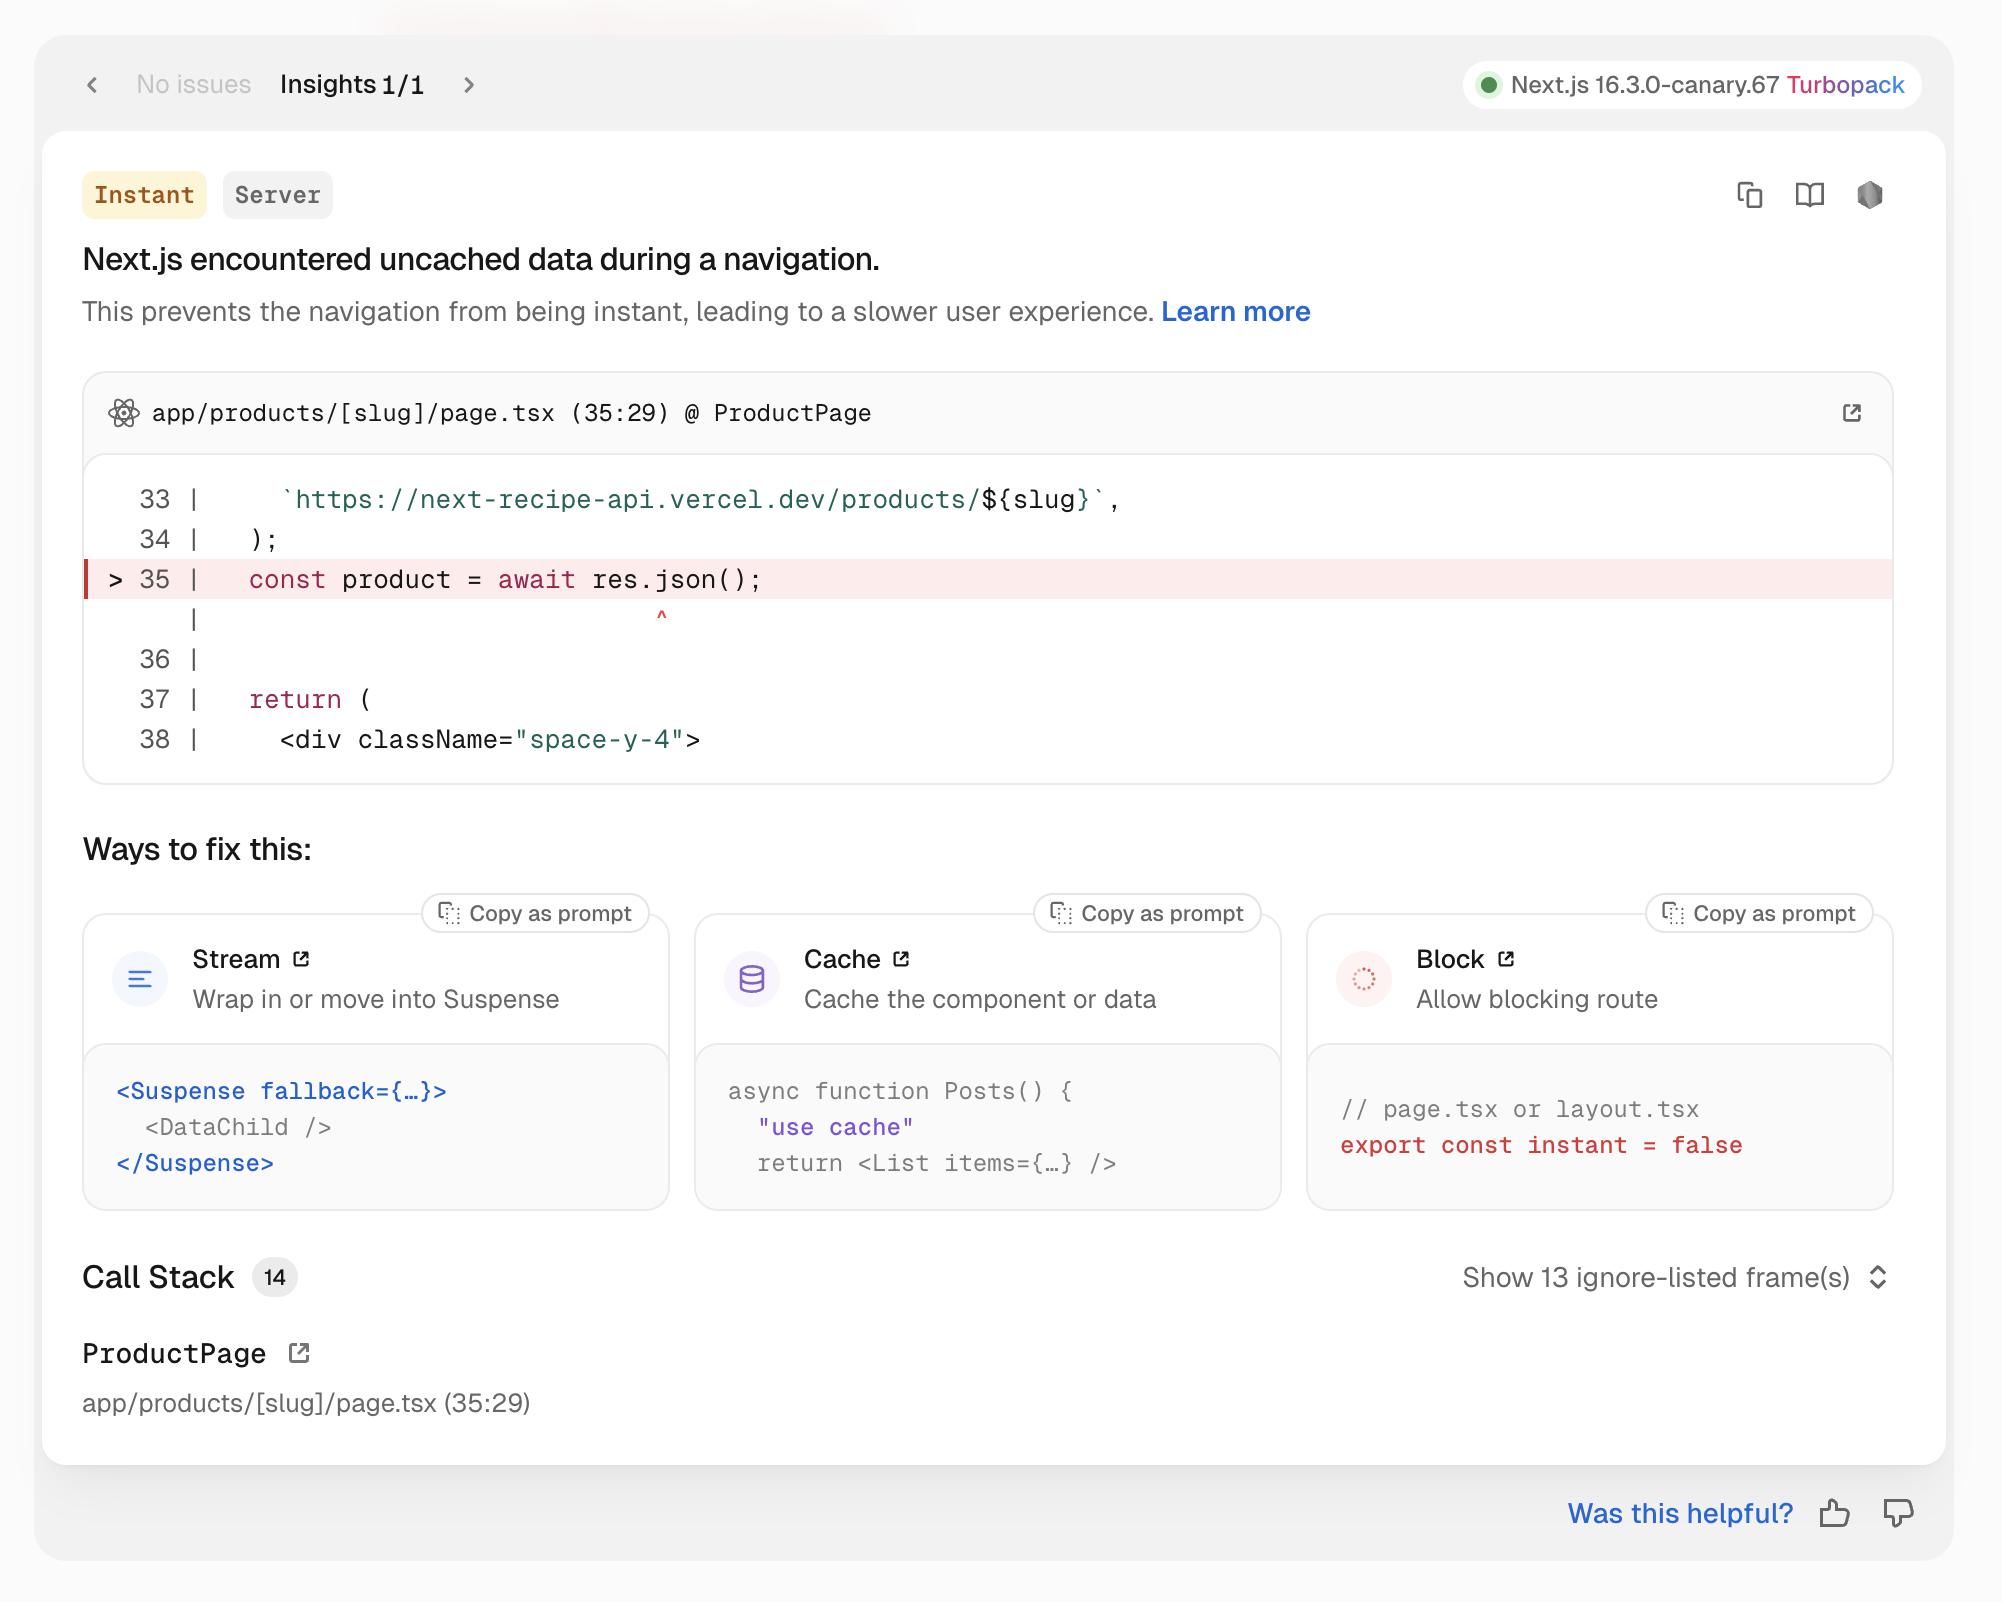Click 'Next.js encountered uncached data' heading
The height and width of the screenshot is (1602, 2002).
[x=481, y=259]
